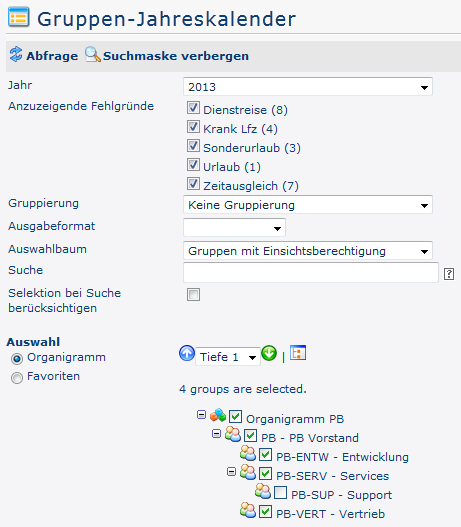Click the Abfrage refresh icon
This screenshot has height=527, width=461.
click(16, 54)
